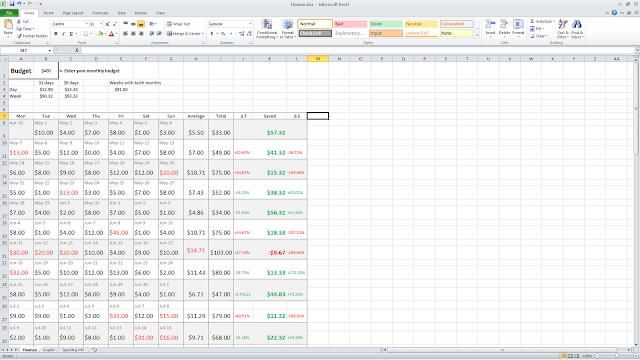Switch to the Formulas ribbon tab
The width and height of the screenshot is (640, 360).
(100, 13)
